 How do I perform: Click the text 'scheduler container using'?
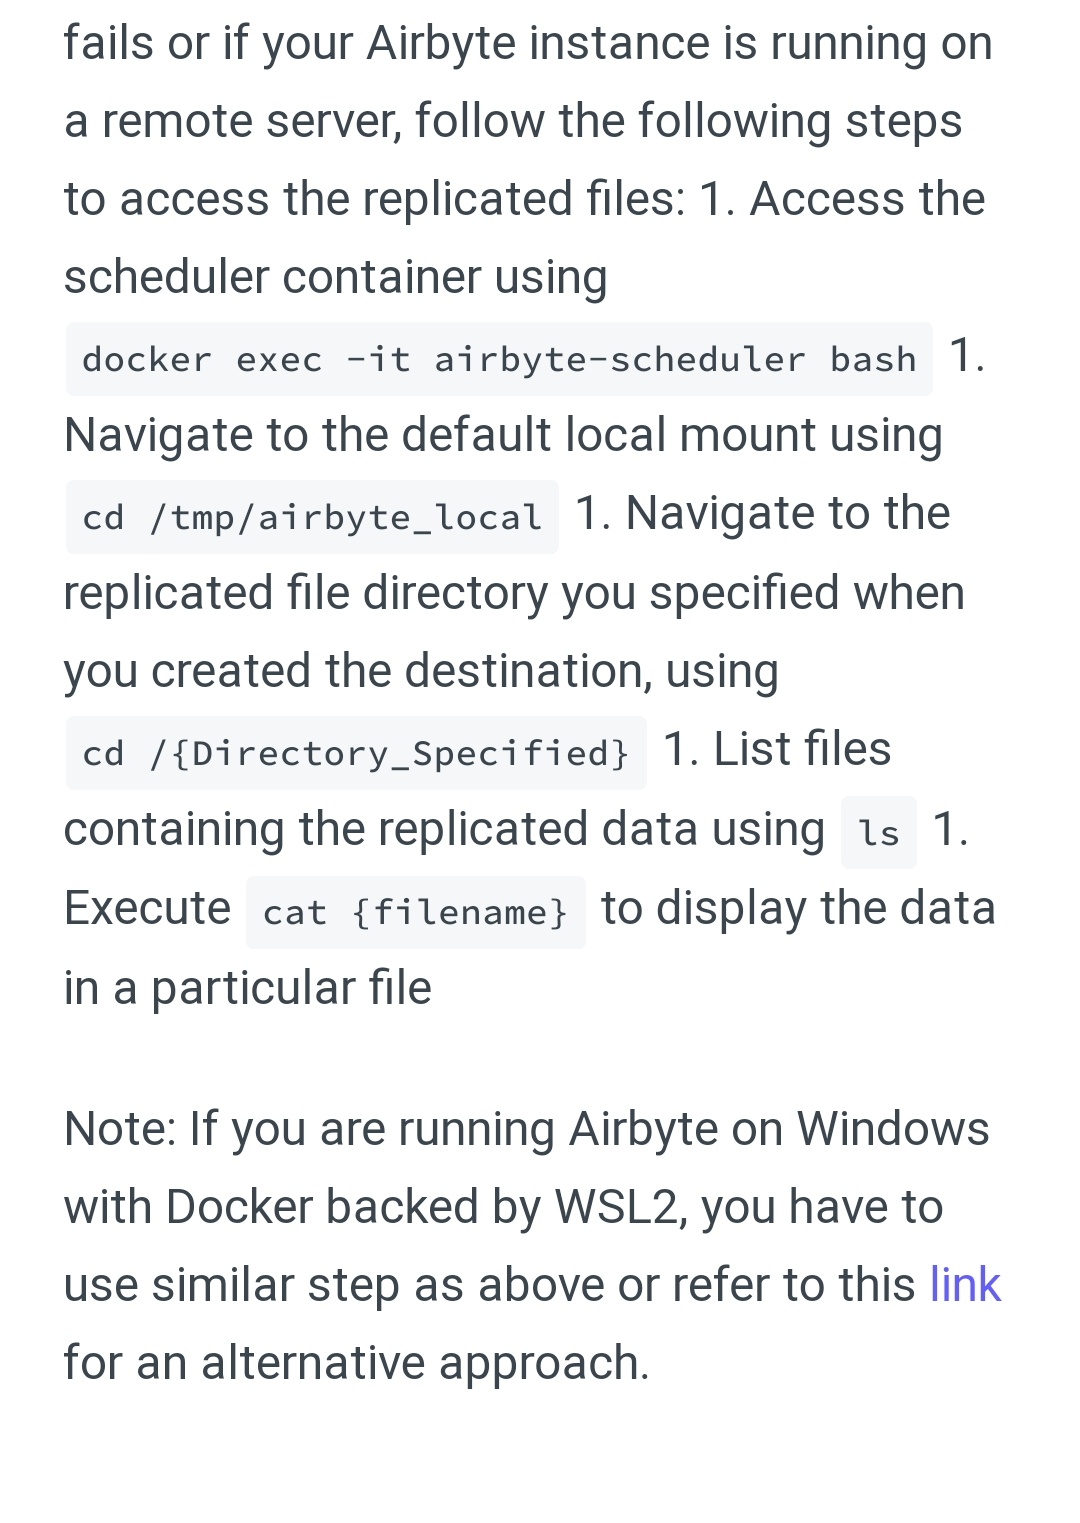[x=336, y=277]
